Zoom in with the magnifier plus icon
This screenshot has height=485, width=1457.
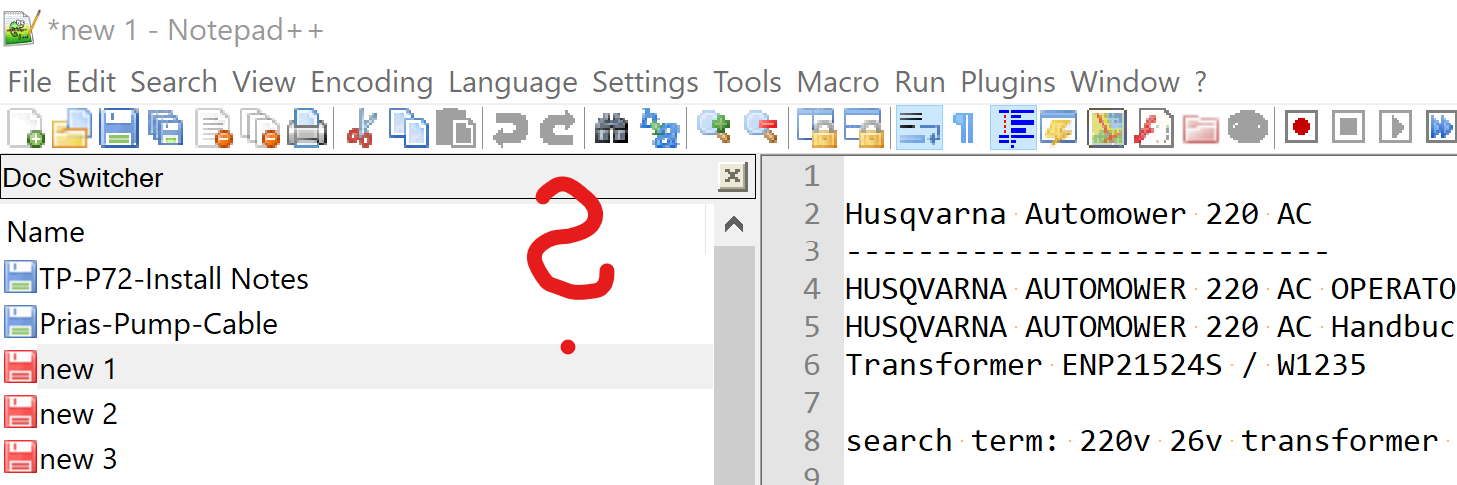tap(714, 129)
